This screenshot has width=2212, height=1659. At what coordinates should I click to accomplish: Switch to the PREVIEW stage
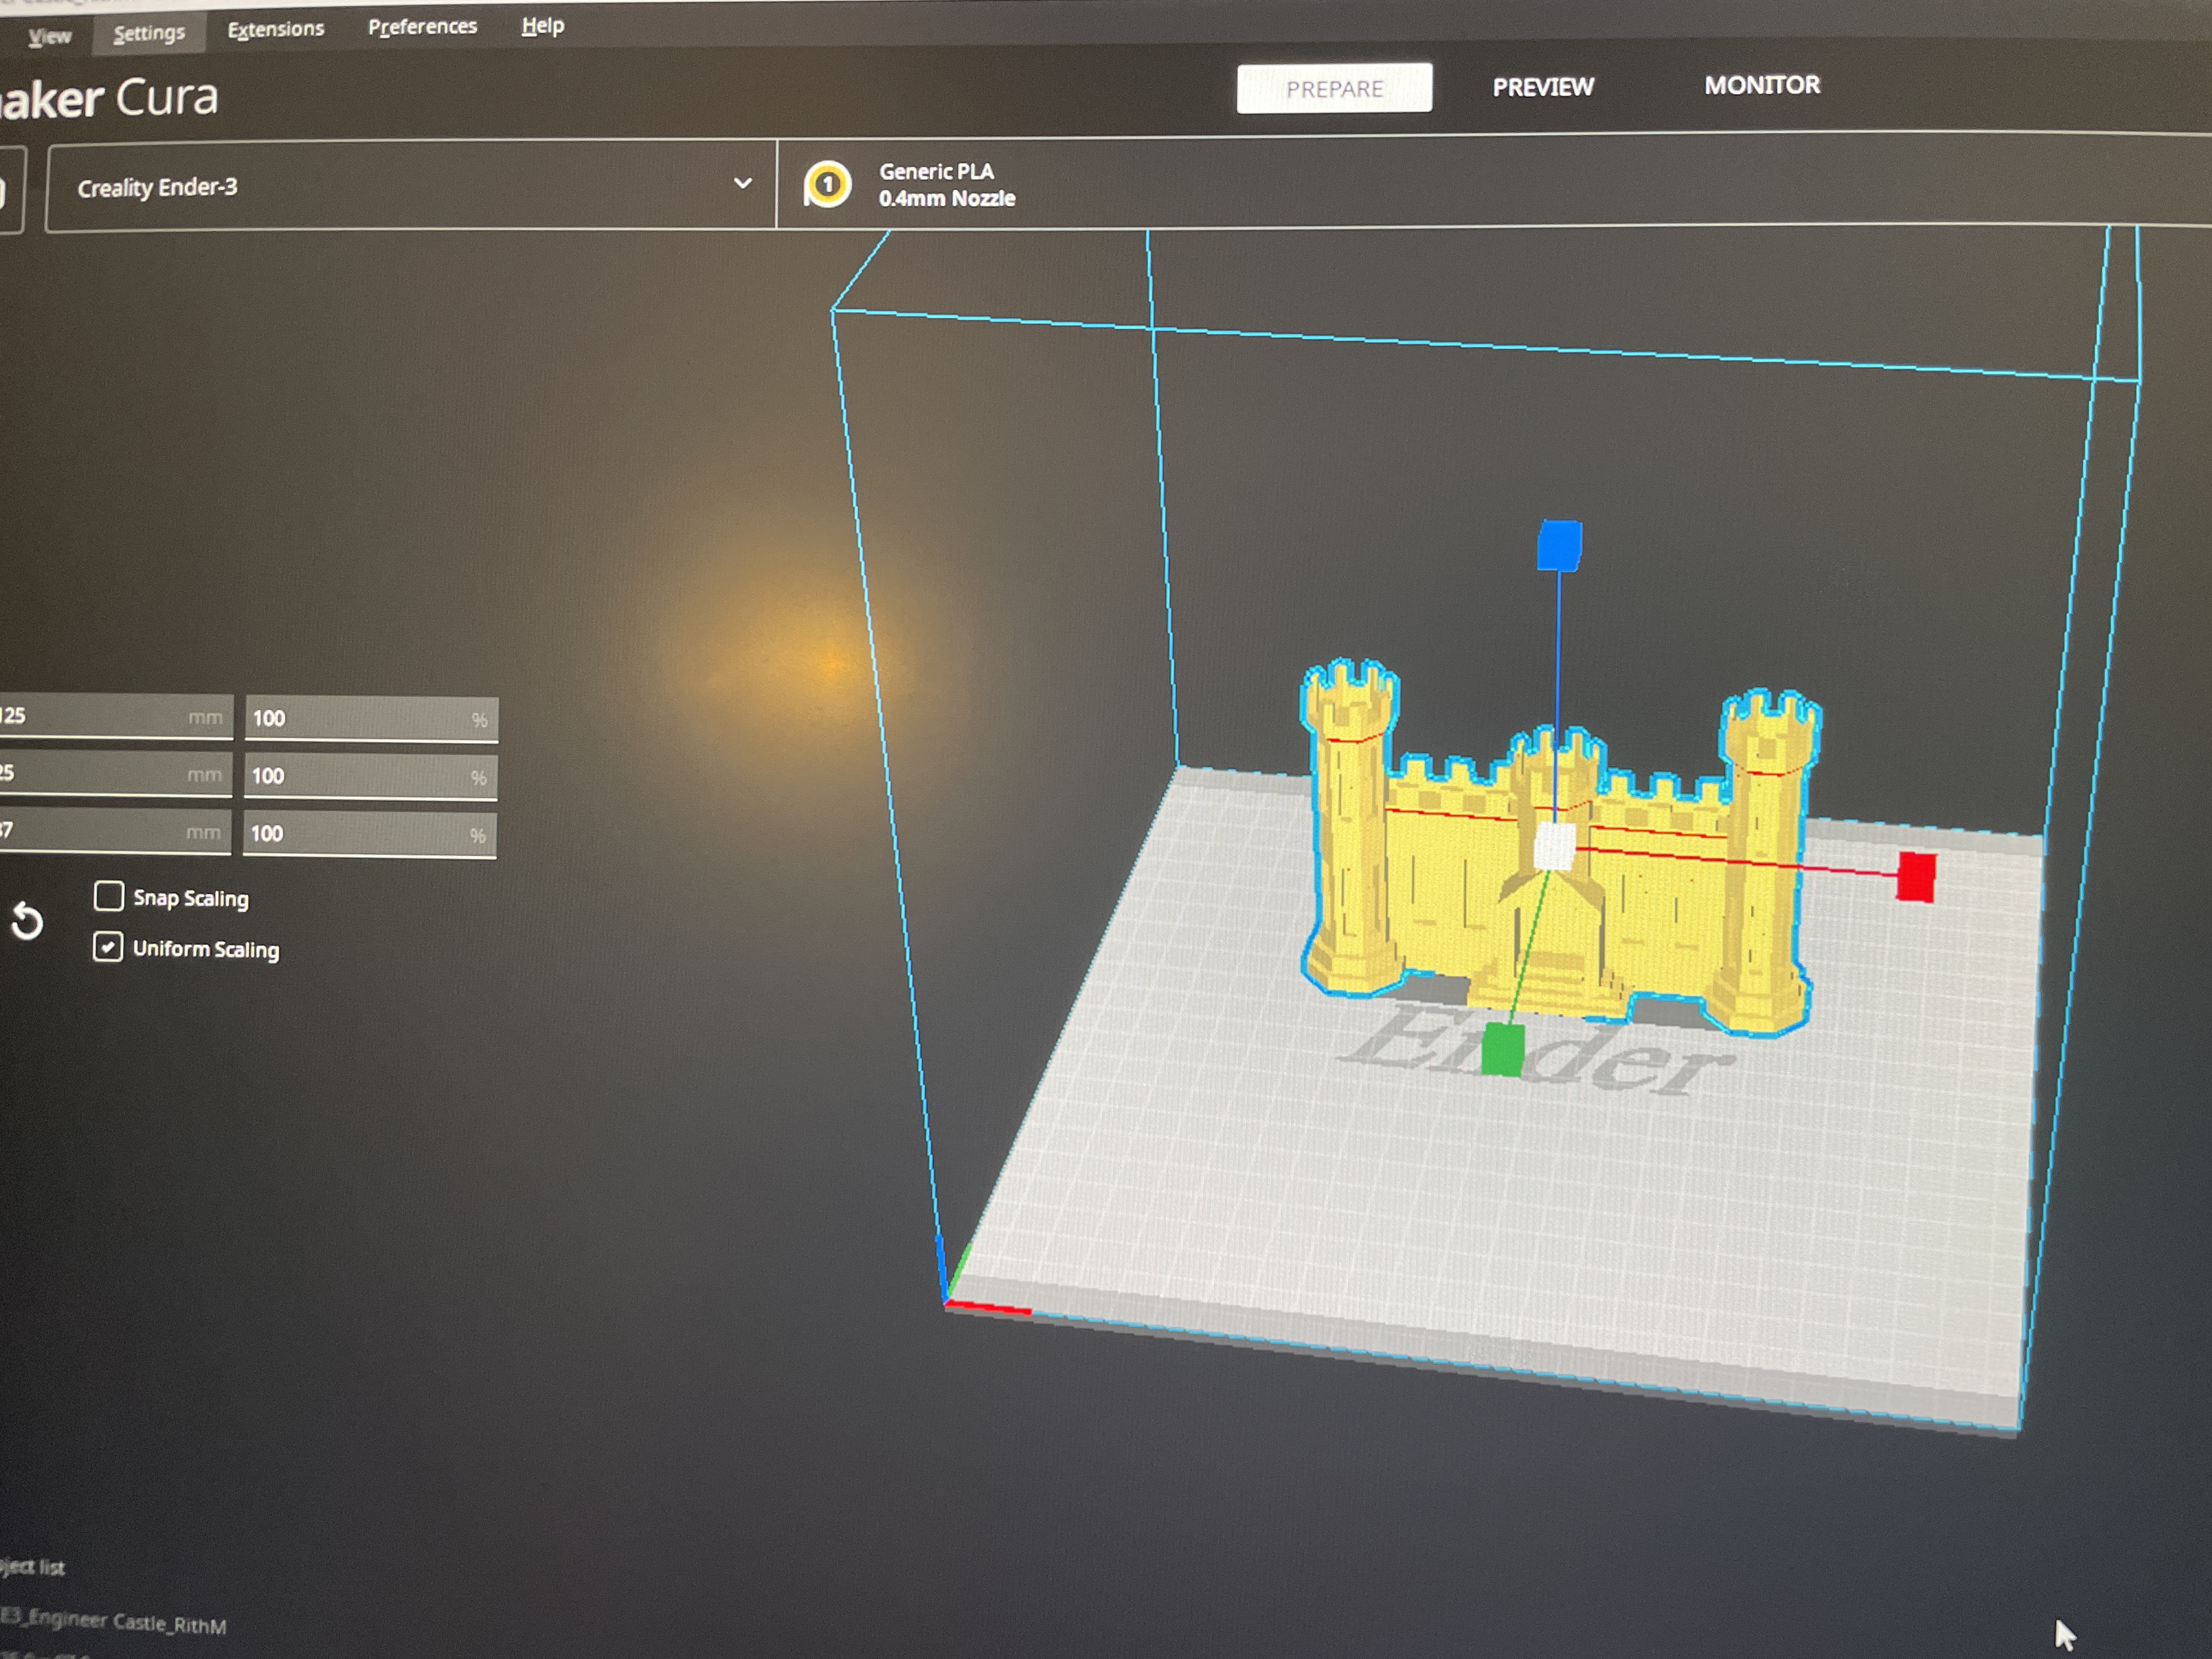point(1543,87)
